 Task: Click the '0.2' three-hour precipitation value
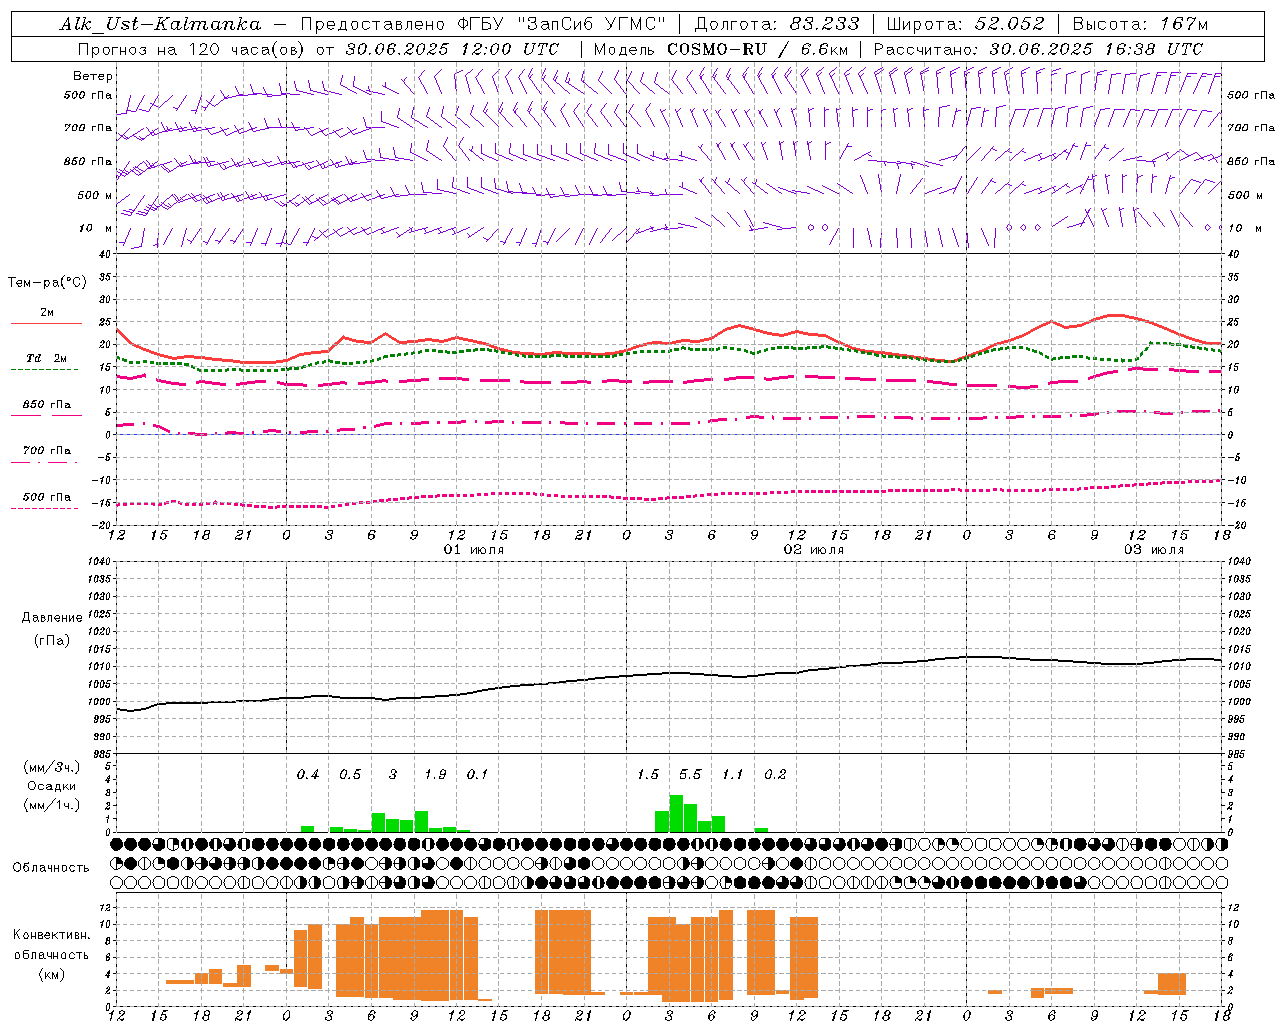click(x=775, y=775)
